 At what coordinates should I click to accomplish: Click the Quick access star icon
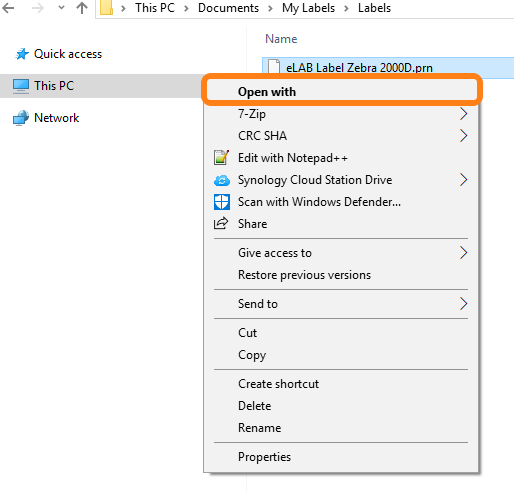(x=22, y=54)
